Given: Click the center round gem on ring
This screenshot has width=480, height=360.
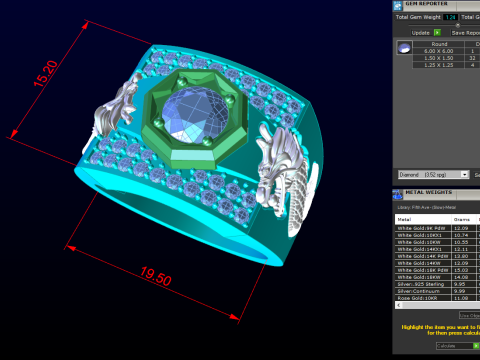Looking at the screenshot, I should [195, 115].
